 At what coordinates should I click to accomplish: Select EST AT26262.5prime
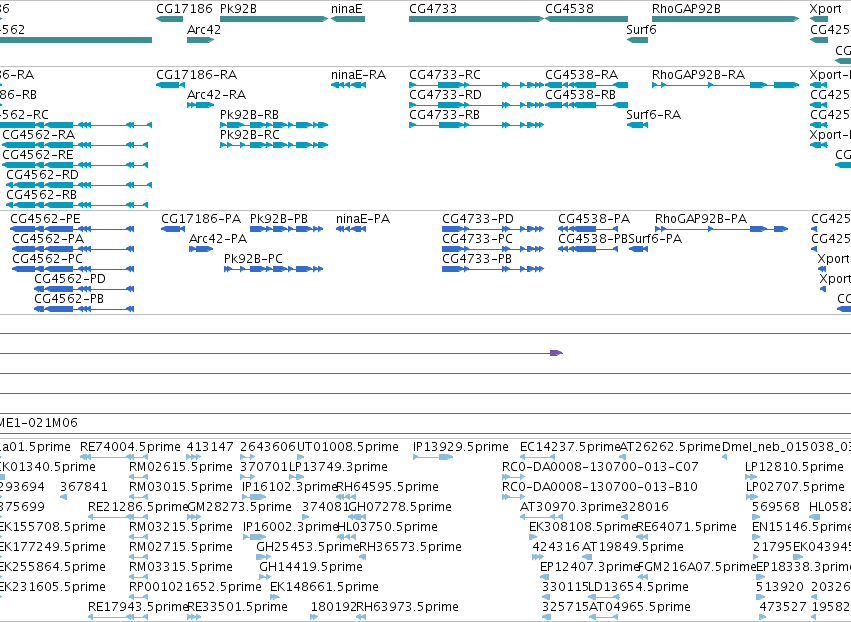(670, 447)
